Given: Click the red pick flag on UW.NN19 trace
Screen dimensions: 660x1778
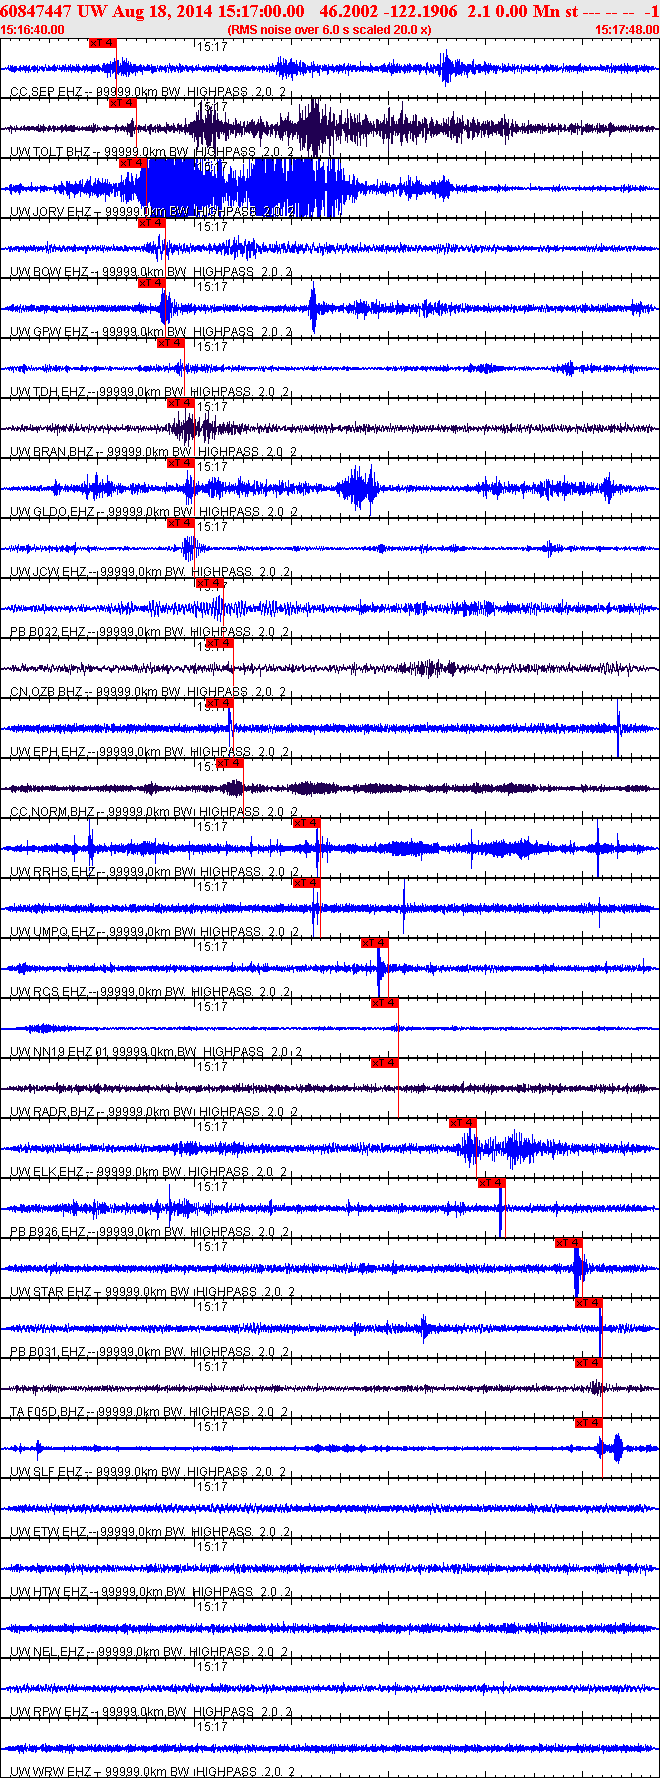Looking at the screenshot, I should 385,1003.
